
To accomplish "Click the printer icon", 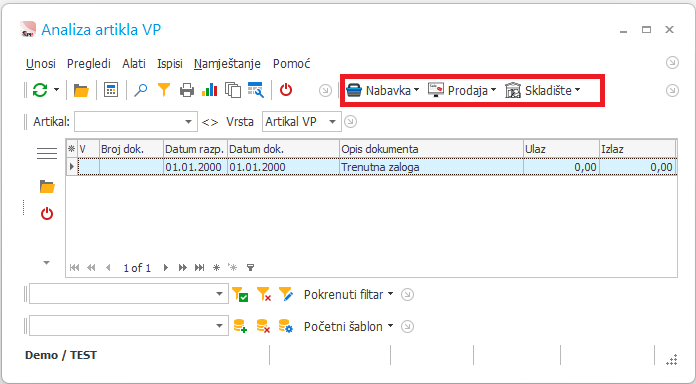I will click(187, 91).
